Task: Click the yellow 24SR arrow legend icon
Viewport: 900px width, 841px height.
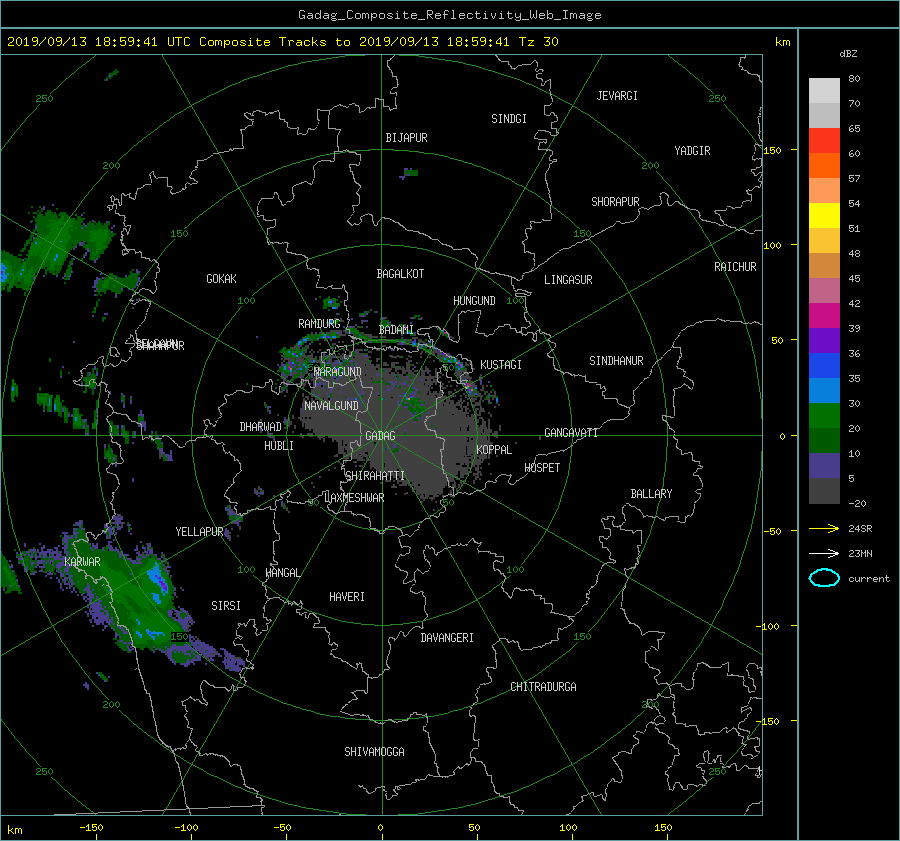Action: click(824, 529)
